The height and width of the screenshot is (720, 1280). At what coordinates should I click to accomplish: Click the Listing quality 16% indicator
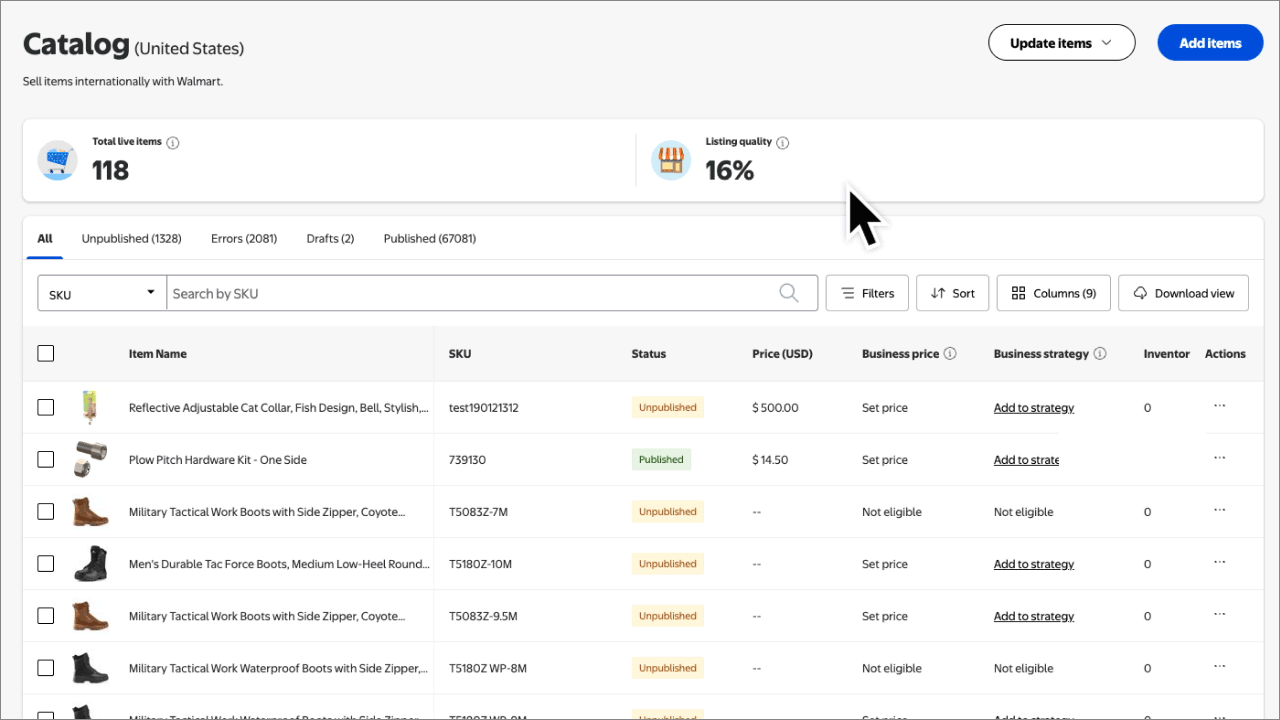point(730,170)
